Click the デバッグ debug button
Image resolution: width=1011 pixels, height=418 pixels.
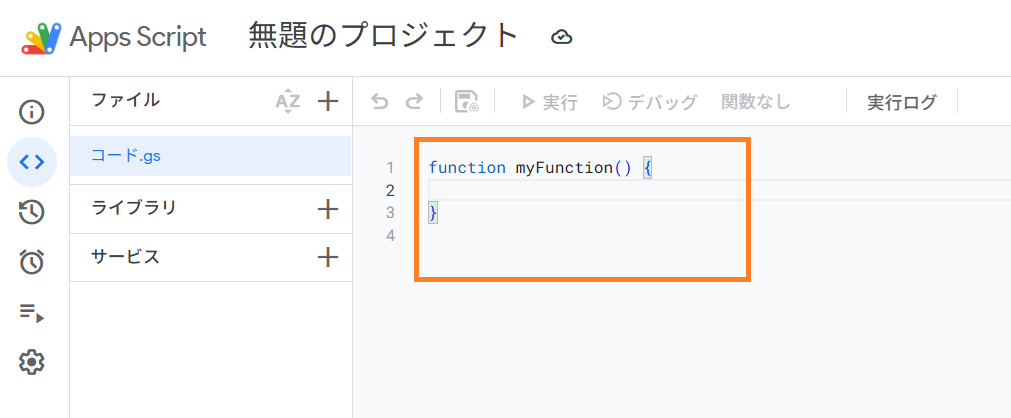(x=649, y=102)
